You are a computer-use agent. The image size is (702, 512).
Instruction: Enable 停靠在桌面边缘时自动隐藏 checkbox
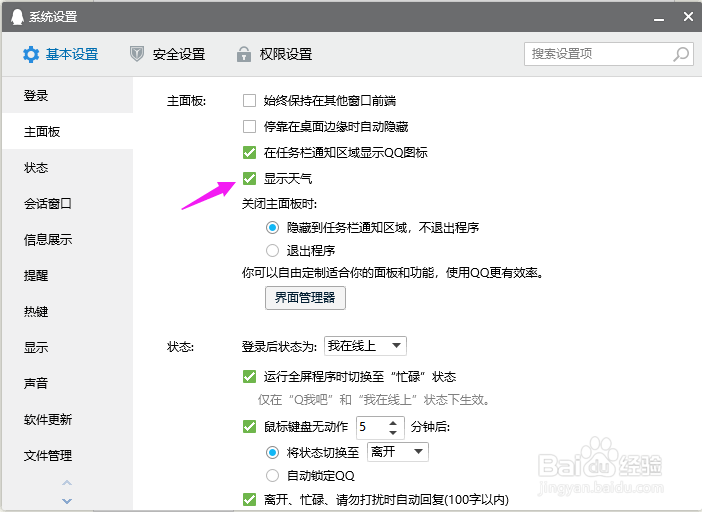pos(249,127)
